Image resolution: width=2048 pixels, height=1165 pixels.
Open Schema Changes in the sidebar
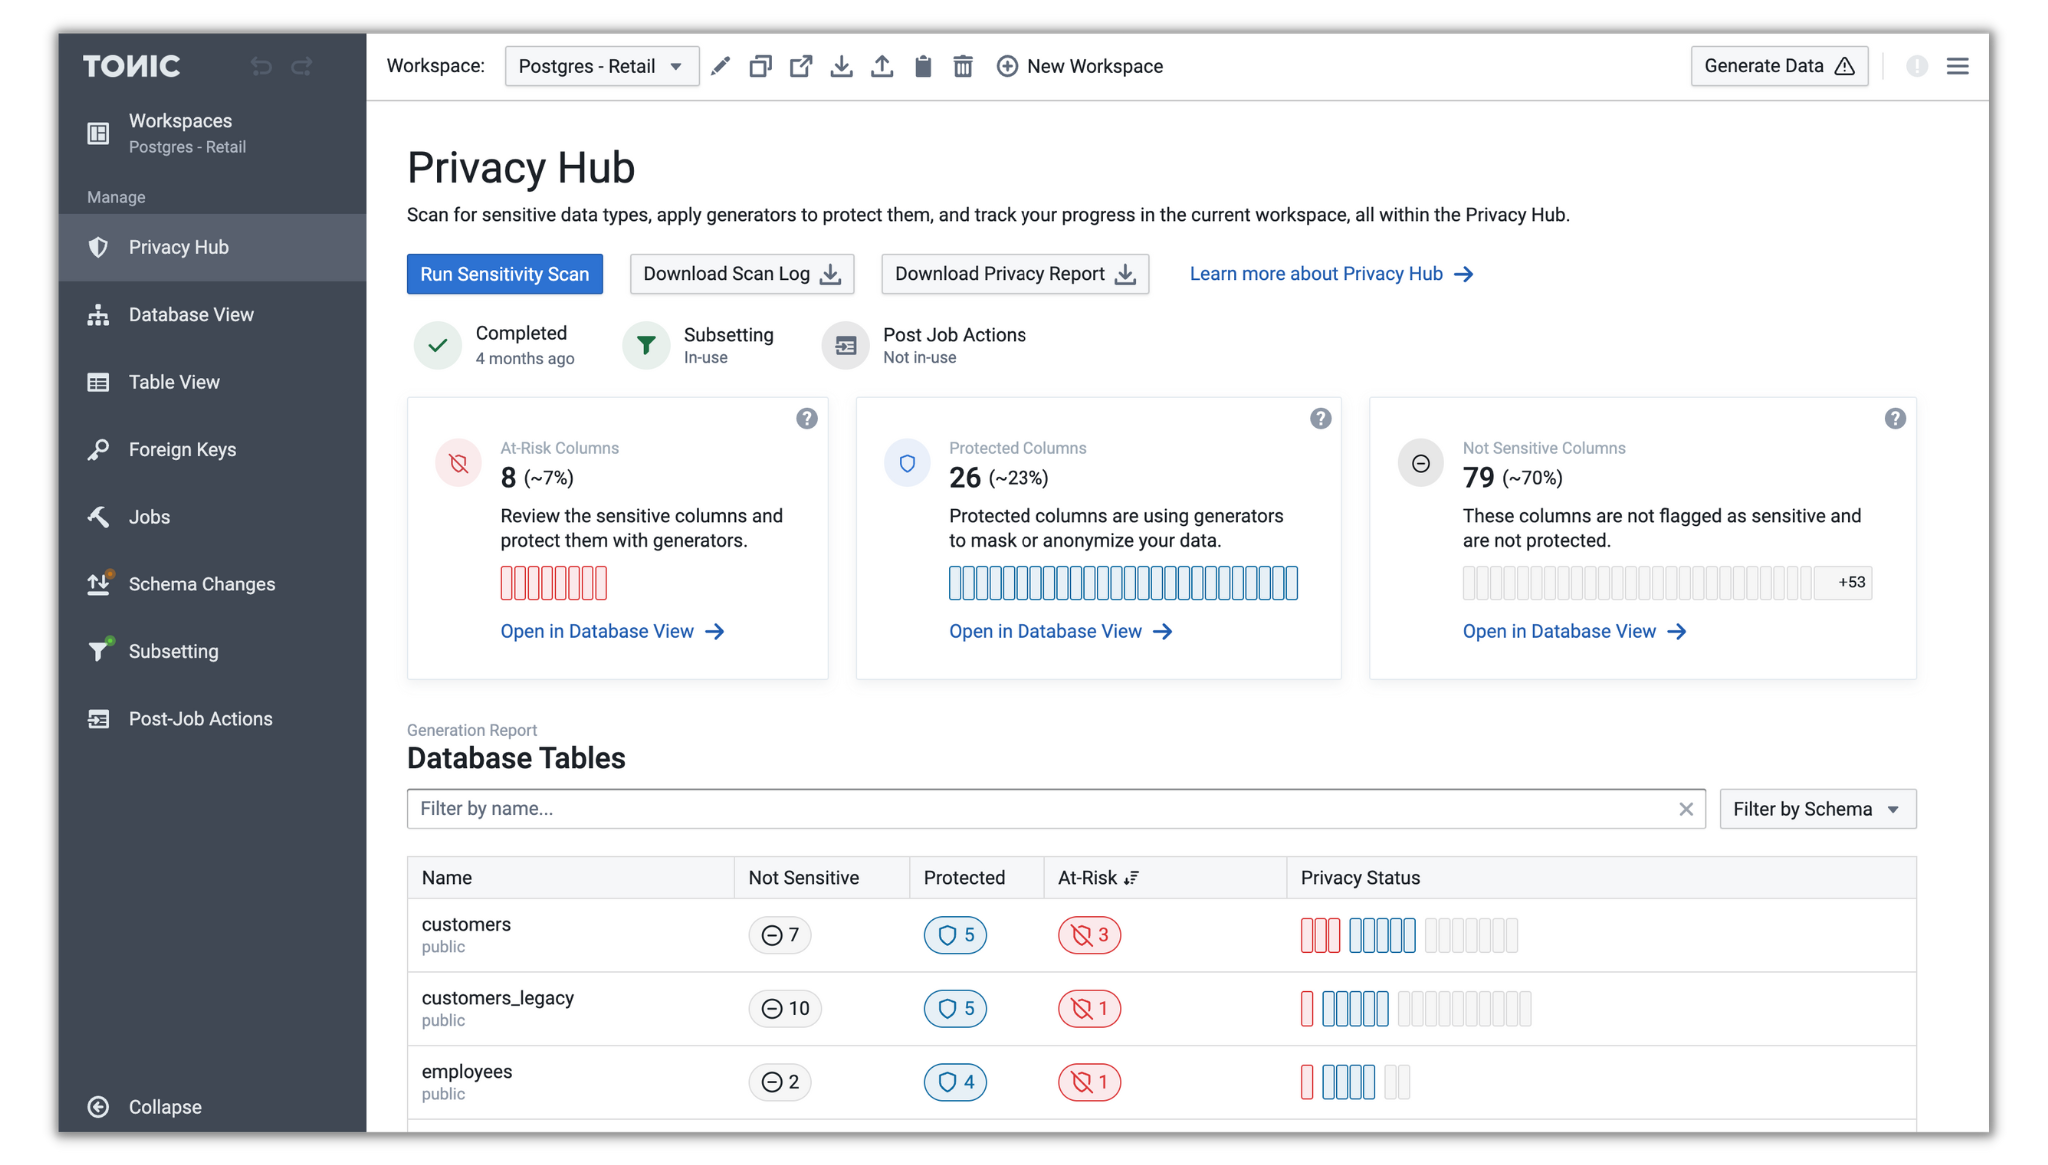coord(202,583)
